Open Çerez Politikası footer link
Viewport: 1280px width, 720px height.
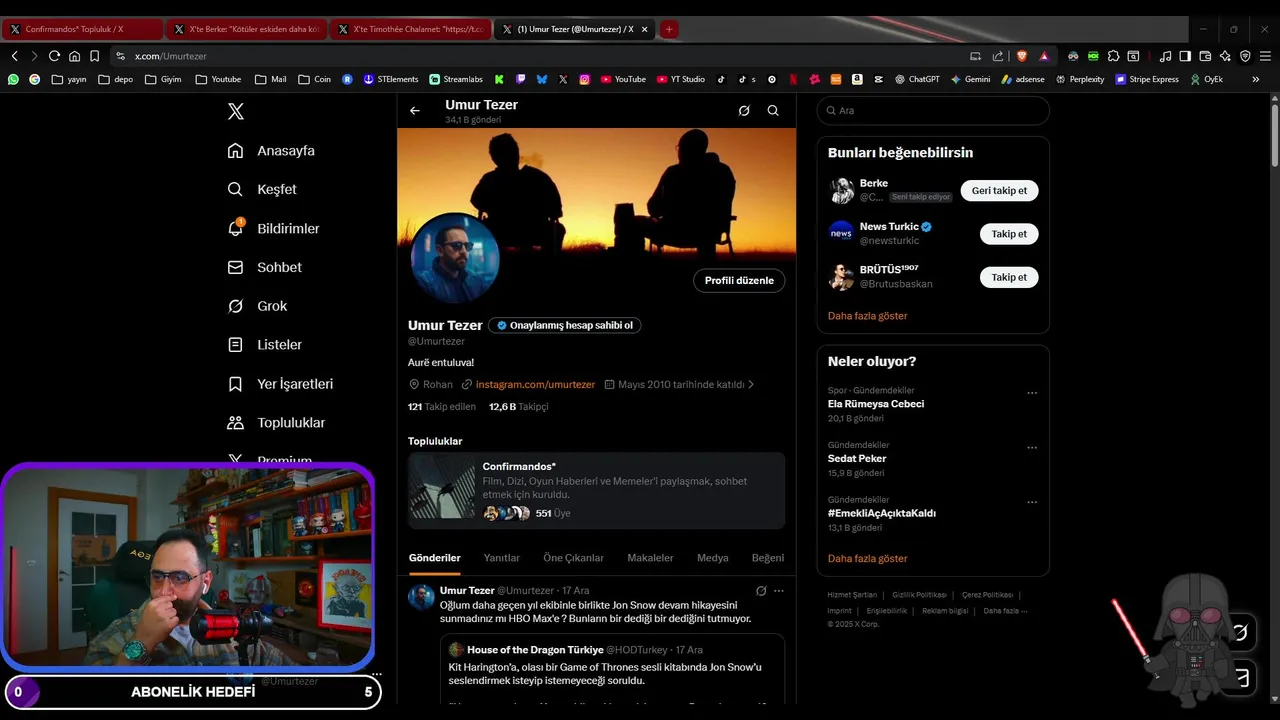coord(987,595)
